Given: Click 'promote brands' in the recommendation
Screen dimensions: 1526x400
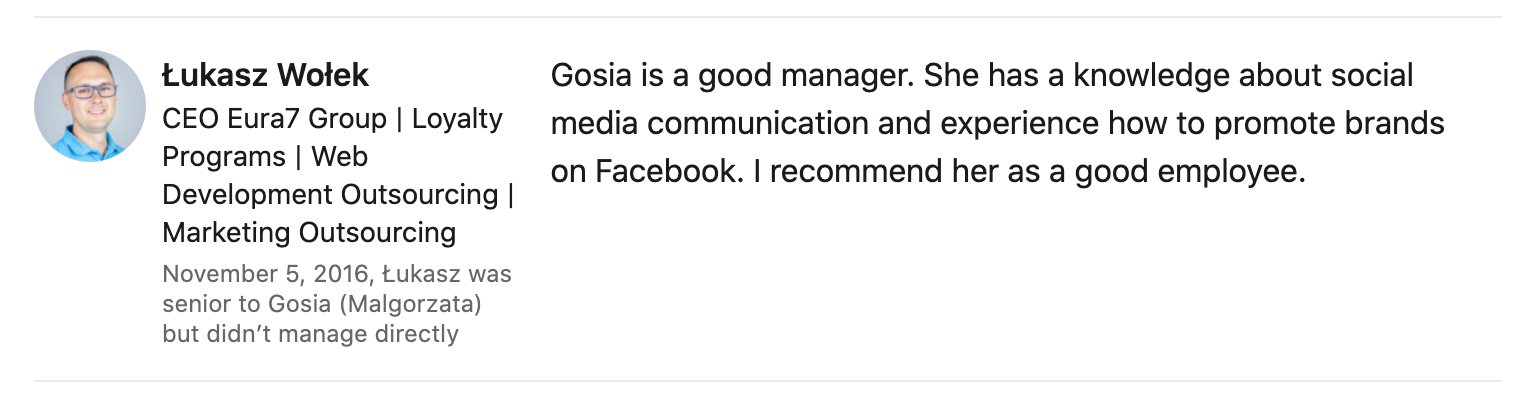Looking at the screenshot, I should pos(1342,124).
